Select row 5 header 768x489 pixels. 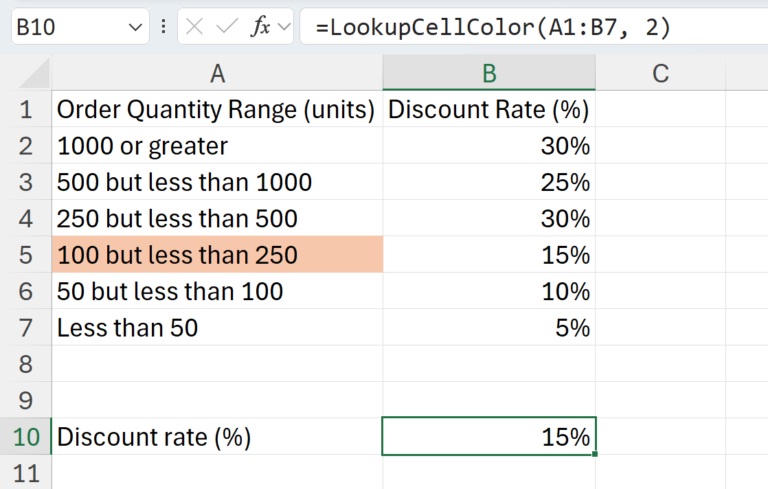[x=25, y=255]
